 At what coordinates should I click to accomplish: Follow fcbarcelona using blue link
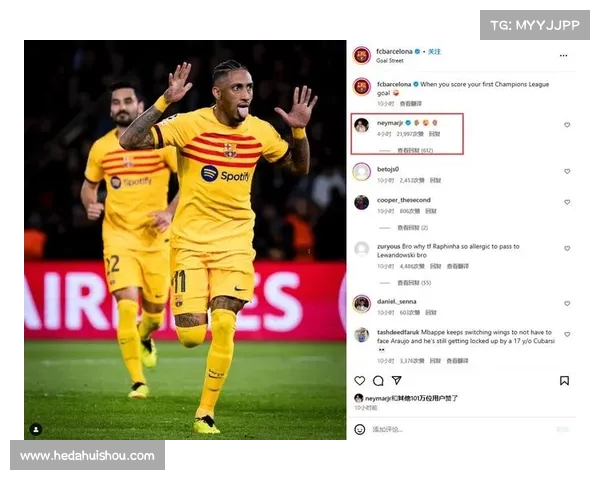click(x=434, y=52)
